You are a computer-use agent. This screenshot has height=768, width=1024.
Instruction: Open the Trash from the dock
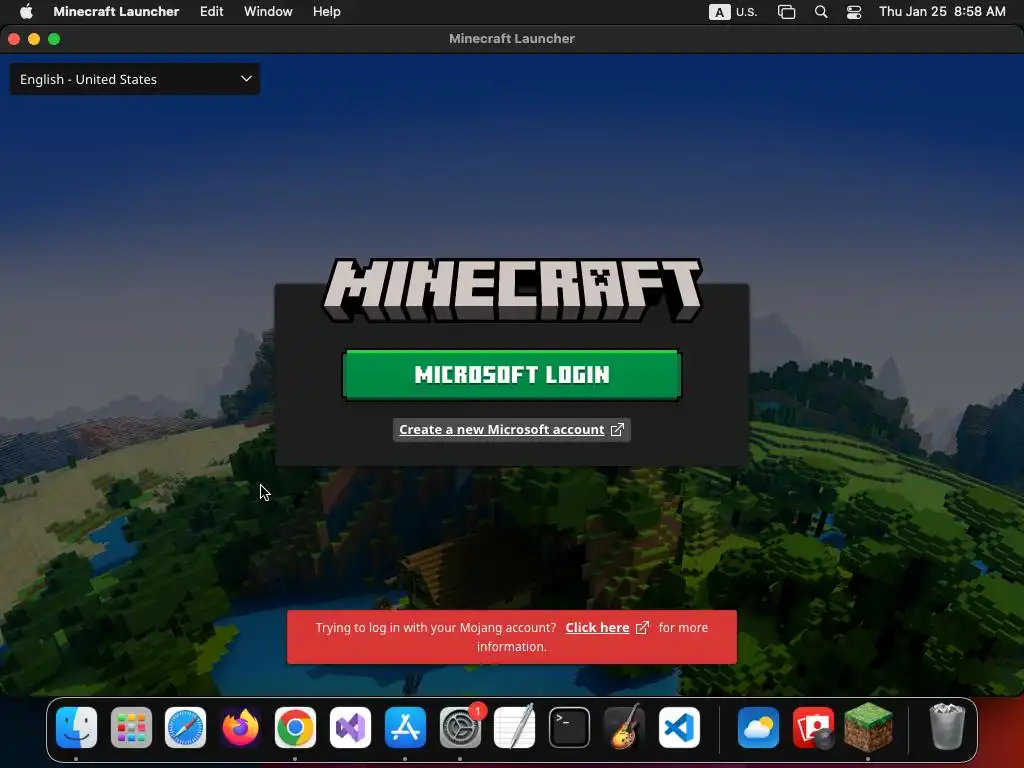[947, 727]
